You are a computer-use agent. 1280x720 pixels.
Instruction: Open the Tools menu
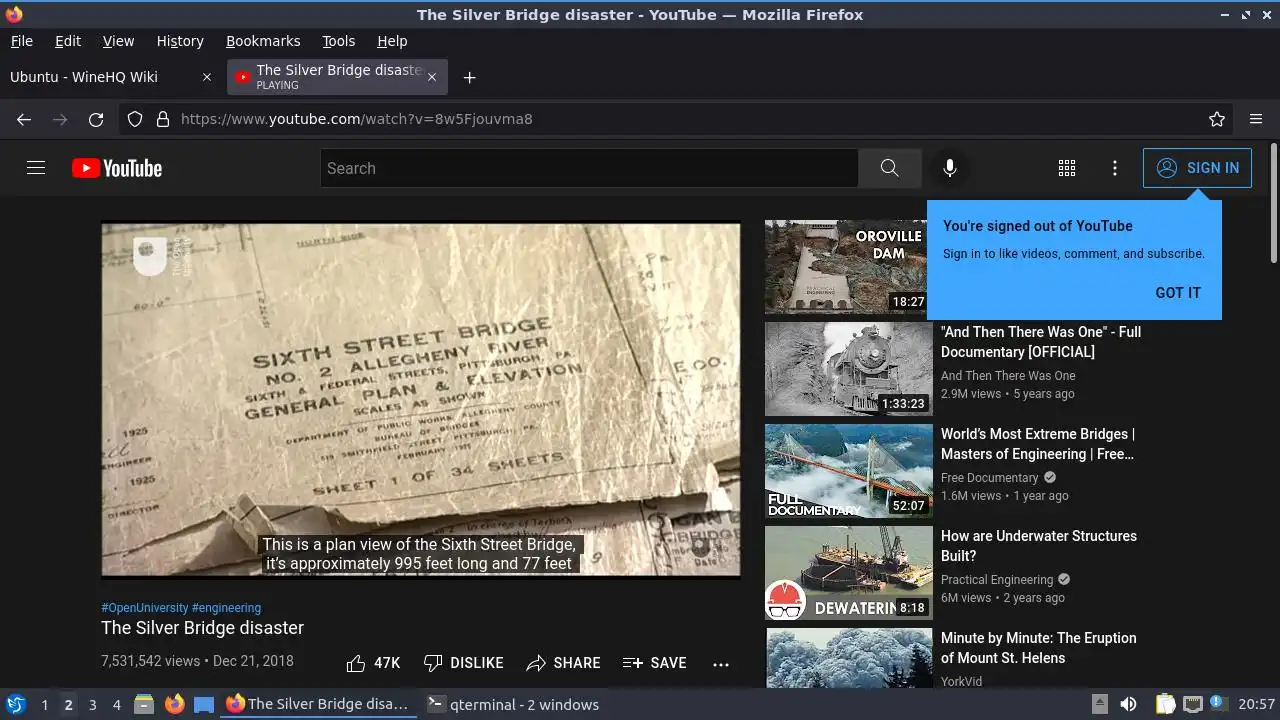click(x=338, y=41)
